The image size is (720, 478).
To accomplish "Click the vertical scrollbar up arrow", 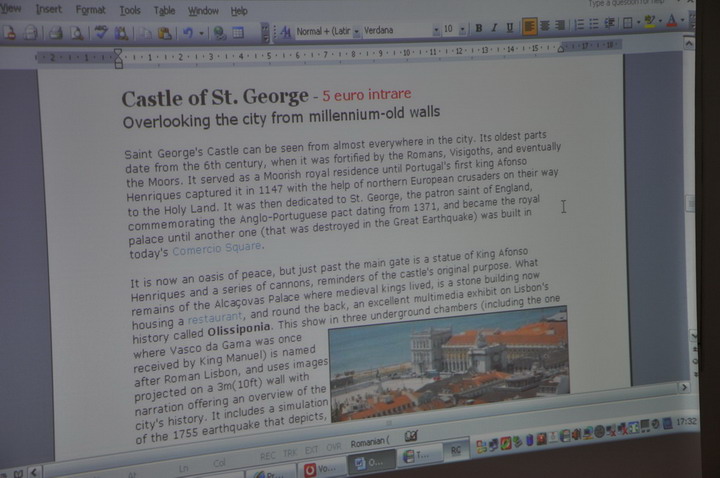I will (689, 43).
